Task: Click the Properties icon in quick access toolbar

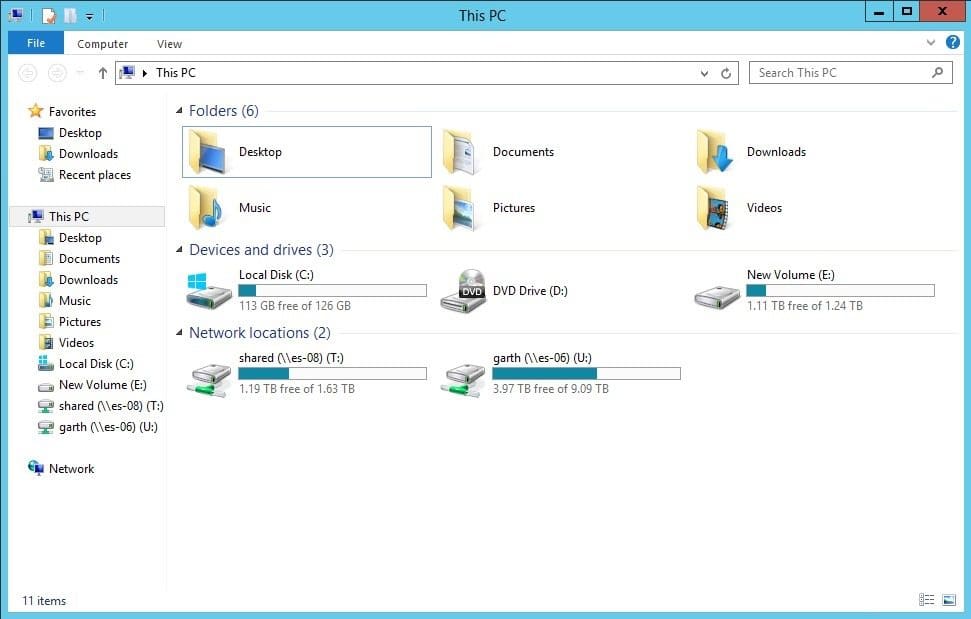Action: [48, 15]
